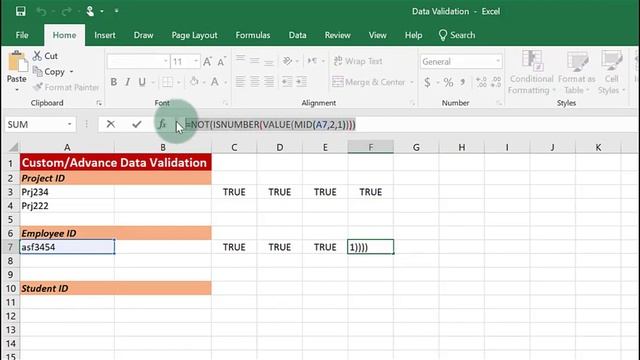The width and height of the screenshot is (640, 360).
Task: Click Decrease Indent icon
Action: tap(287, 82)
